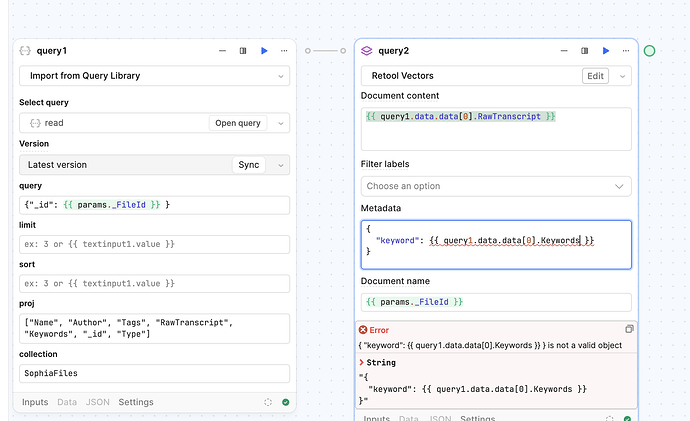Screen dimensions: 690x421
Task: Switch to query1 JSON tab
Action: tap(97, 402)
